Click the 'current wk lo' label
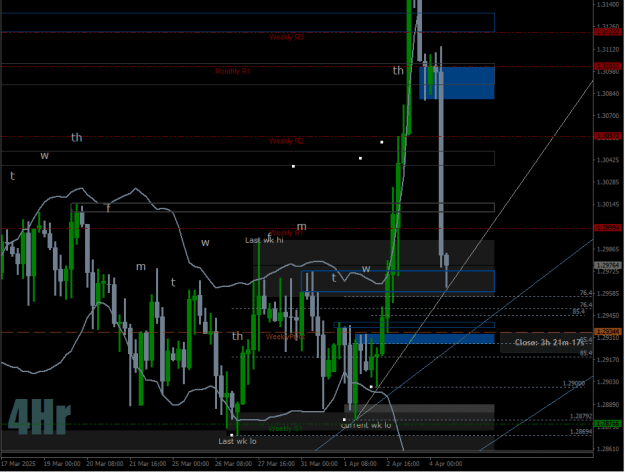Image resolution: width=625 pixels, height=472 pixels. coord(366,425)
